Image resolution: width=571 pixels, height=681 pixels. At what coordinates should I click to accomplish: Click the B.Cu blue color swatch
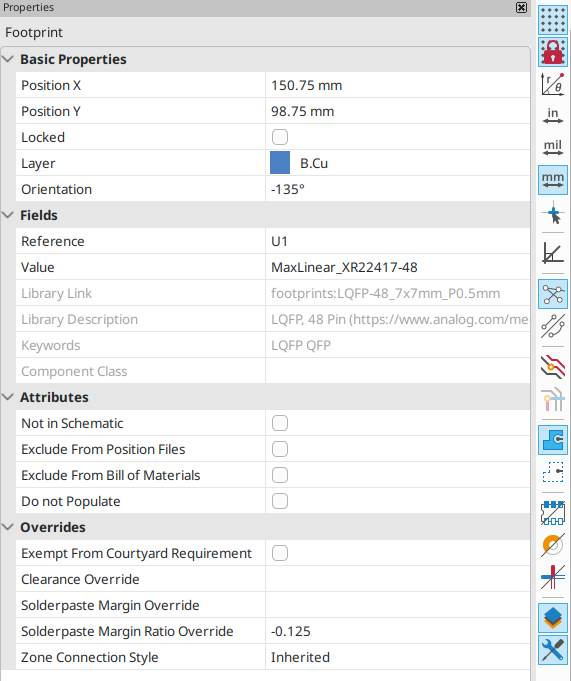[280, 163]
